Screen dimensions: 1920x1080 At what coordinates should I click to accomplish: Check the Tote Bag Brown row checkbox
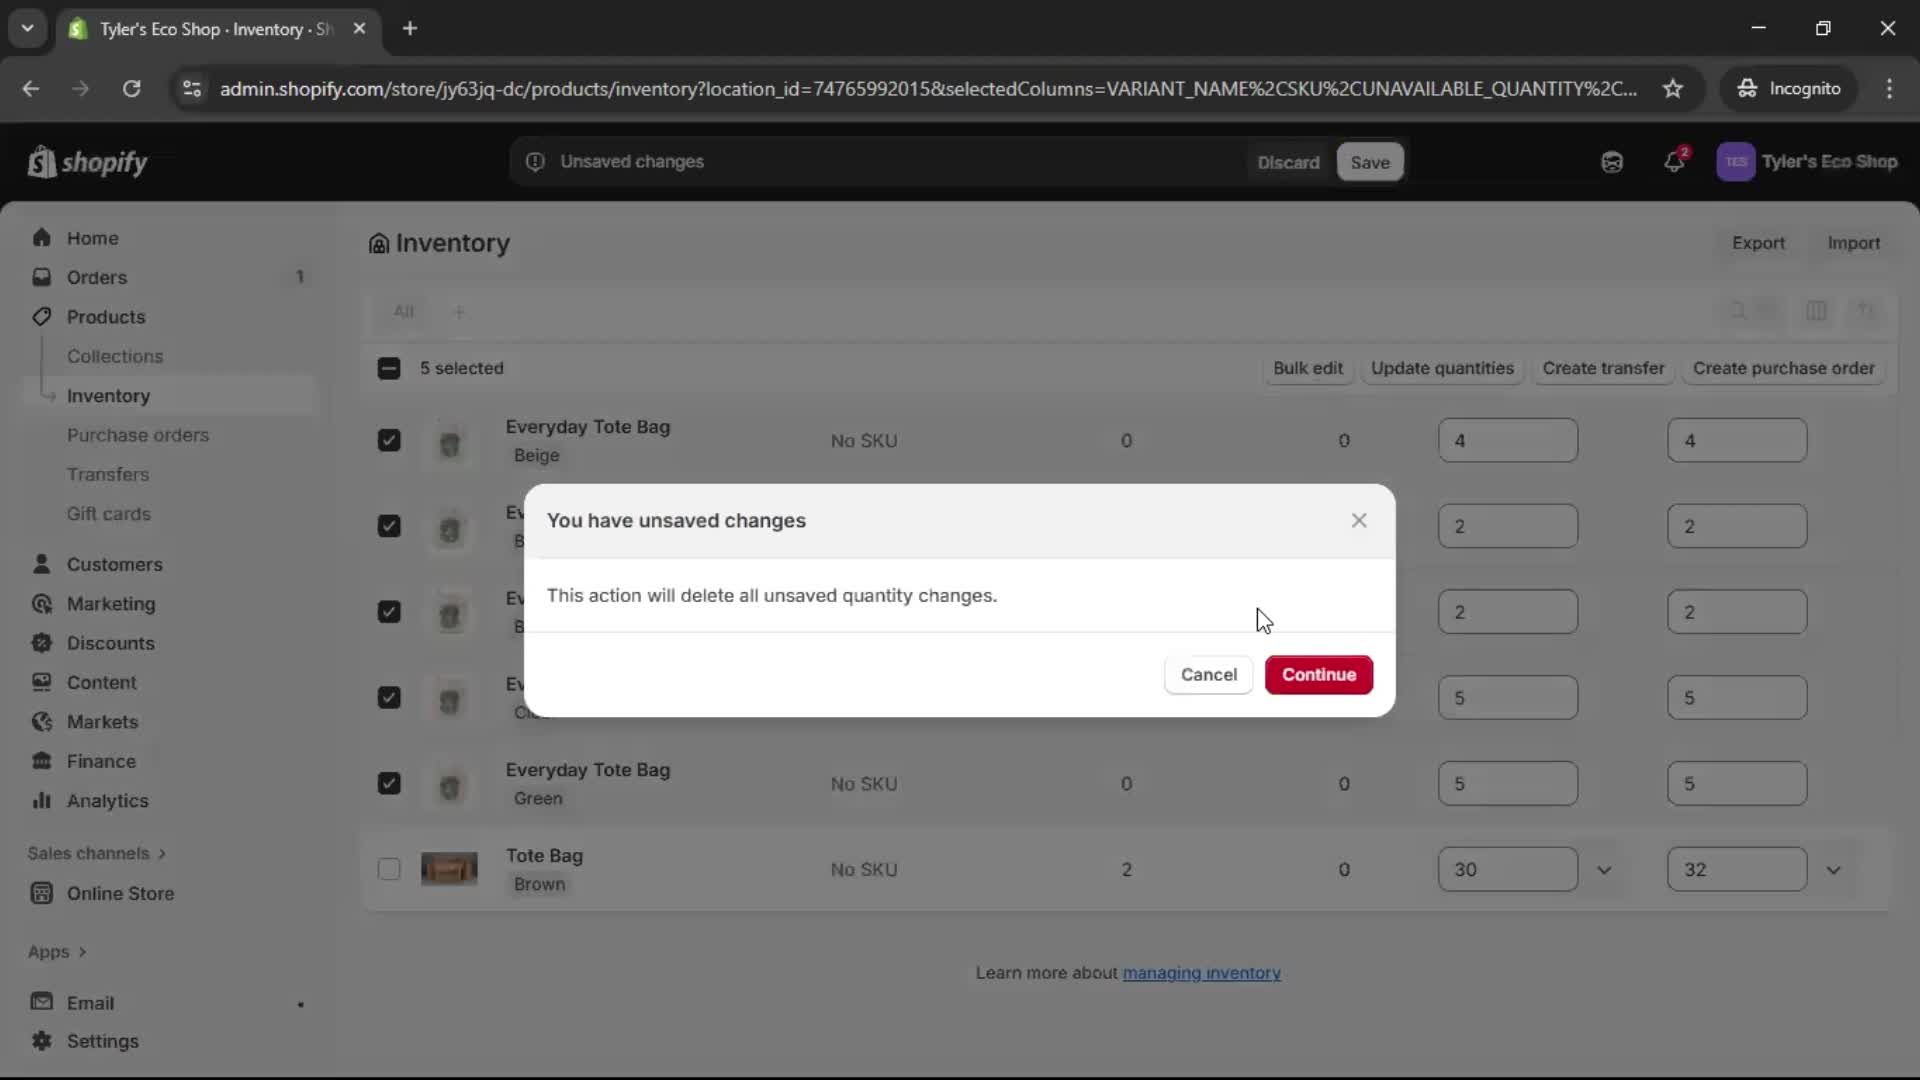pyautogui.click(x=389, y=870)
